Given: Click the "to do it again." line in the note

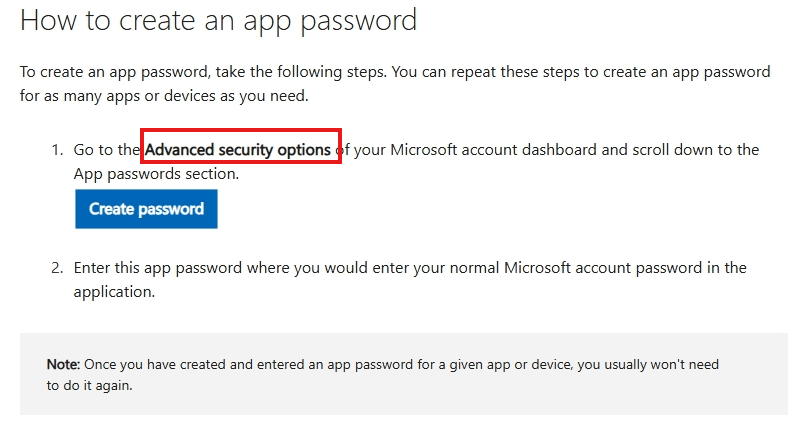Looking at the screenshot, I should 89,385.
